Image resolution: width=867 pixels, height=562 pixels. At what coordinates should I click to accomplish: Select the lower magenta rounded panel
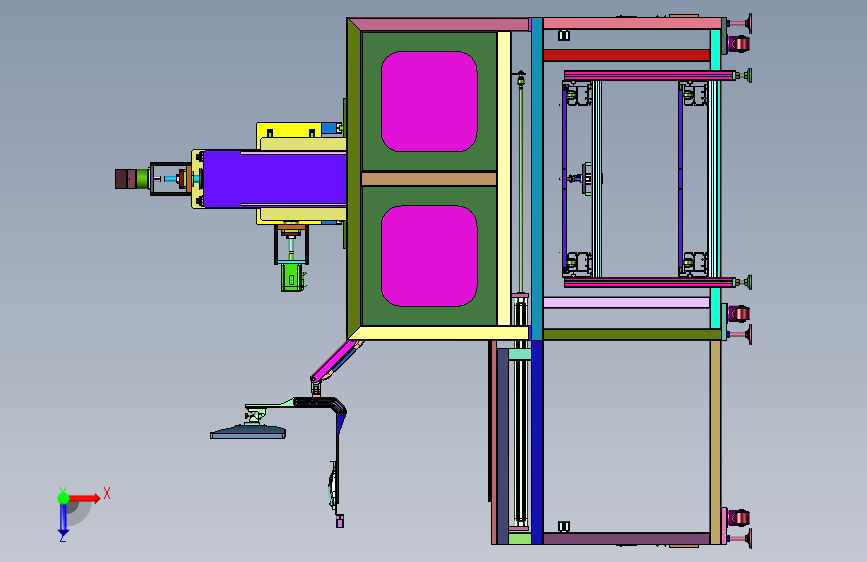[429, 256]
